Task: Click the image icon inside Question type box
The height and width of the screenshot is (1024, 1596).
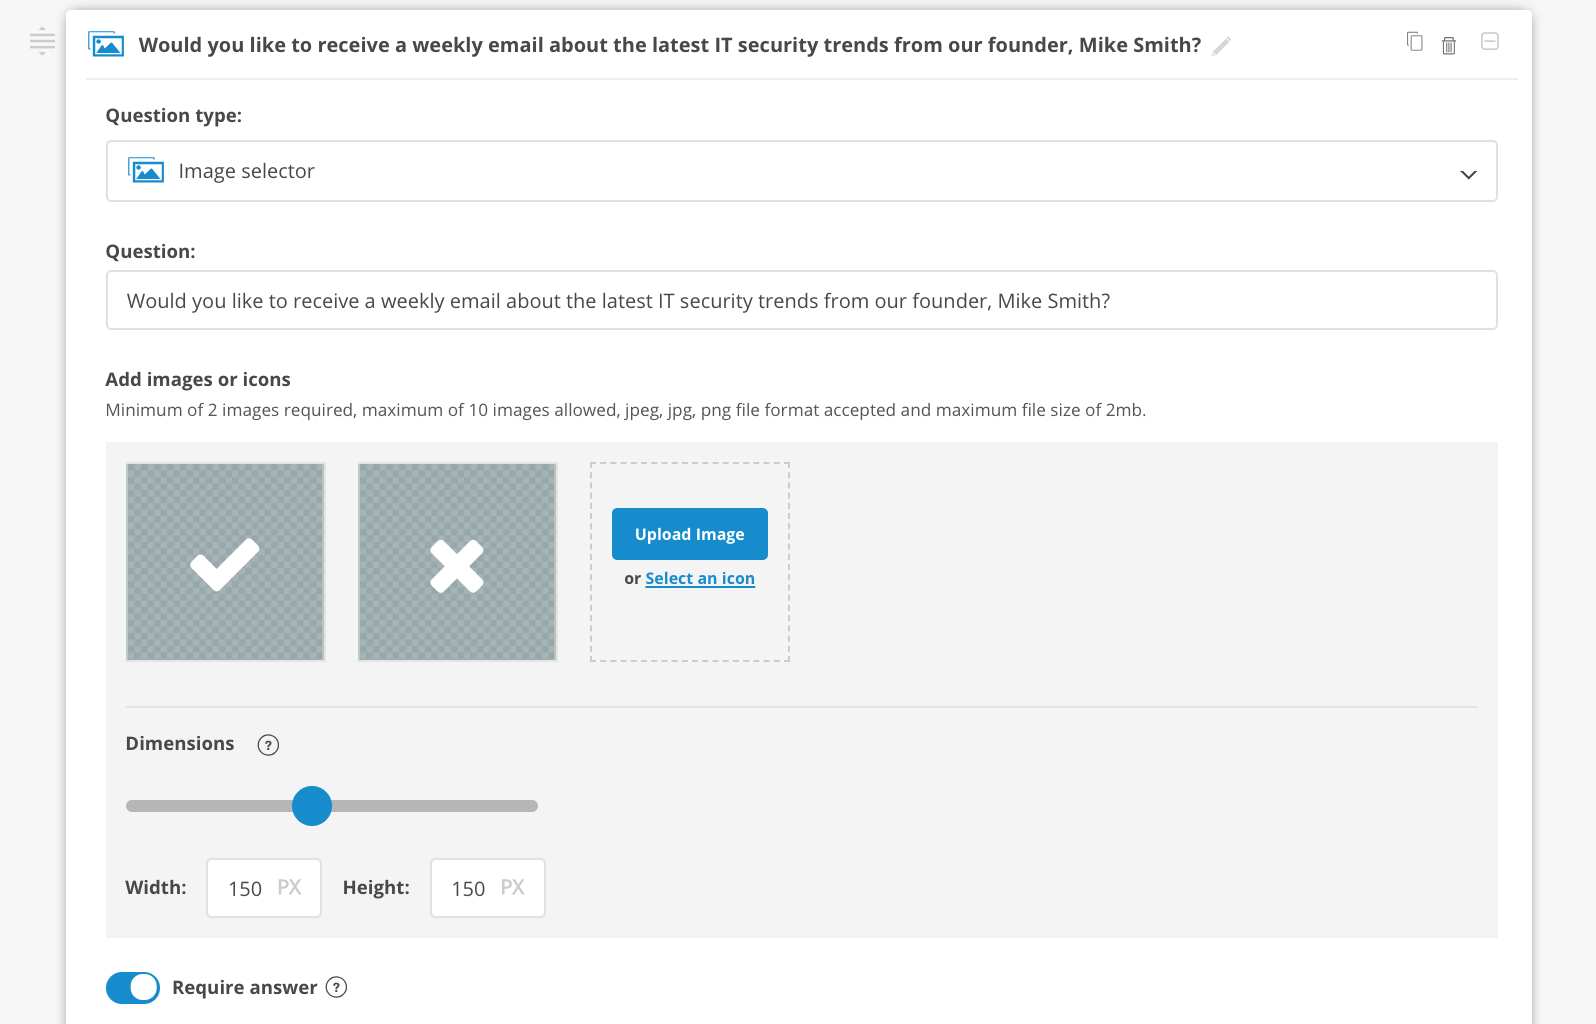Action: pyautogui.click(x=146, y=171)
